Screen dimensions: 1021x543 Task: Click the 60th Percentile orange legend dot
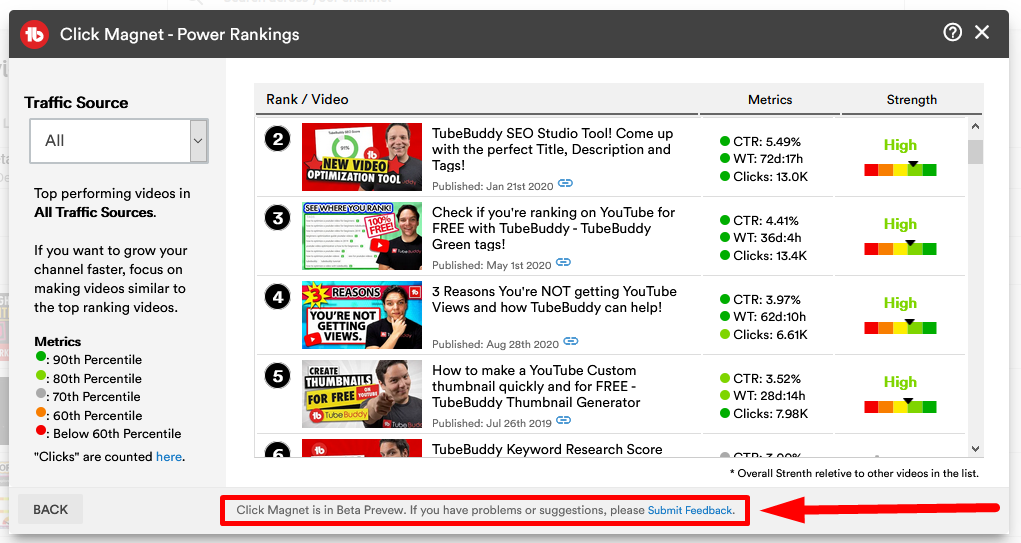[x=40, y=412]
